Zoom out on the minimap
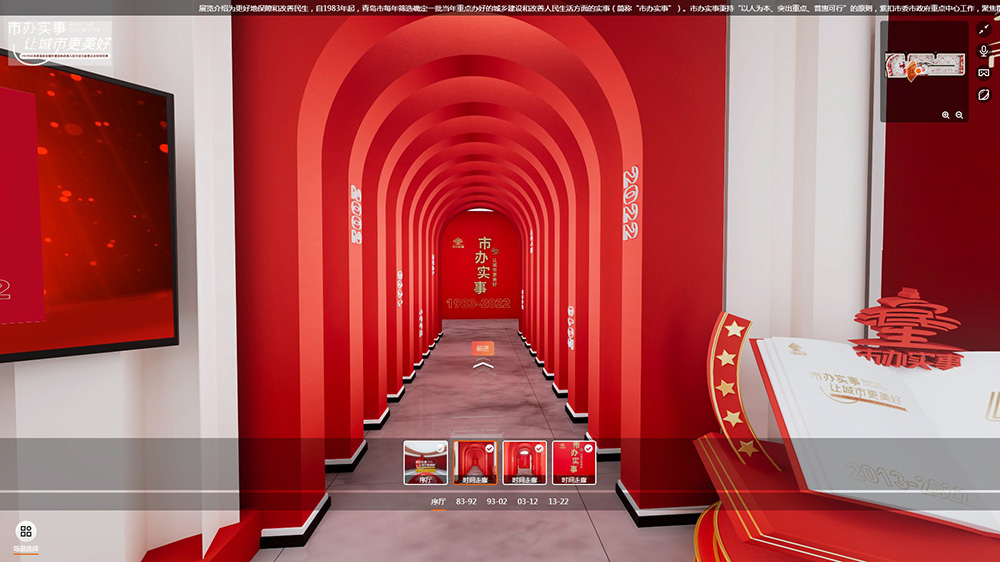 coord(960,115)
